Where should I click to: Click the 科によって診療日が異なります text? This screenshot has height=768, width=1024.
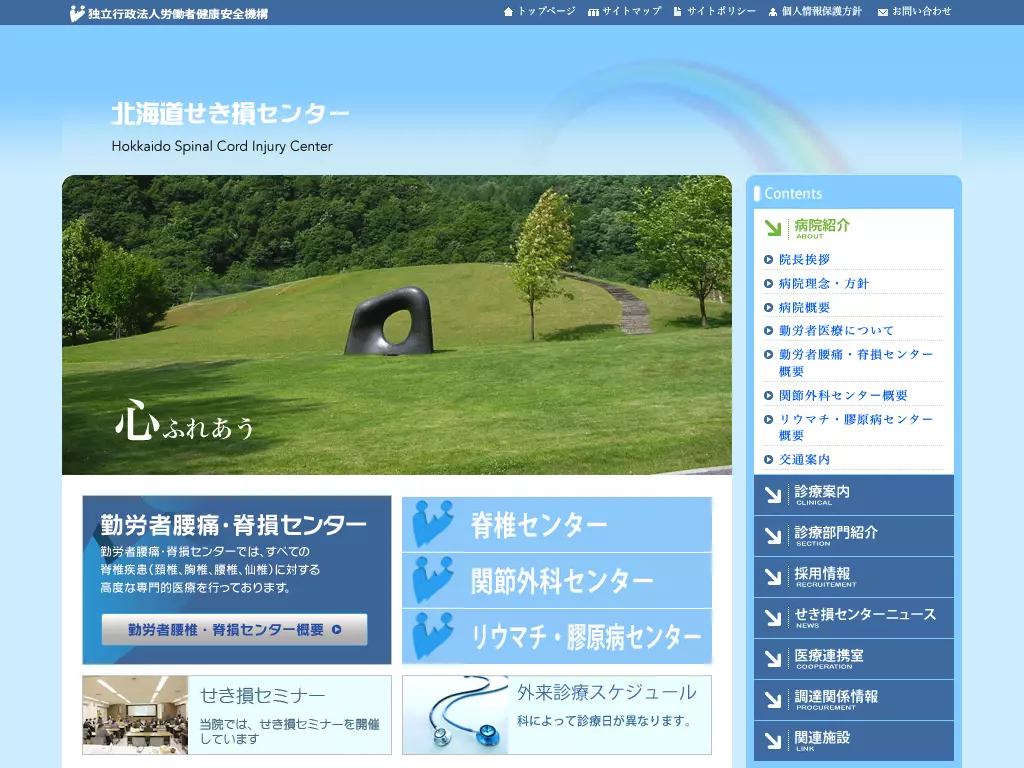[x=603, y=721]
